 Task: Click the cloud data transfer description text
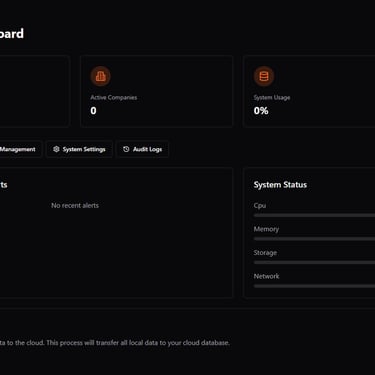tap(115, 343)
